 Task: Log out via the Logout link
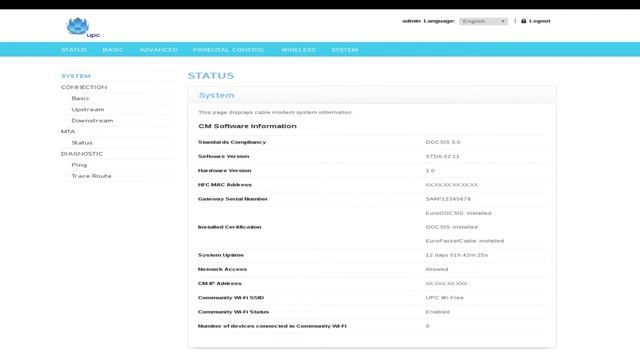540,21
